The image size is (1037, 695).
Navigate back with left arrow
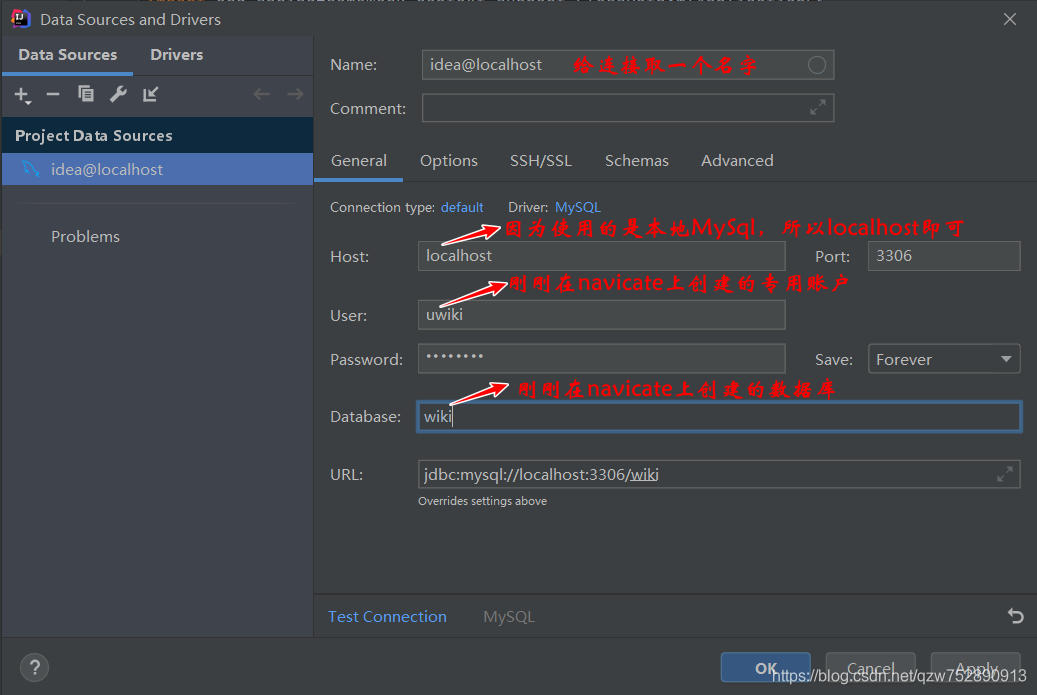[262, 94]
